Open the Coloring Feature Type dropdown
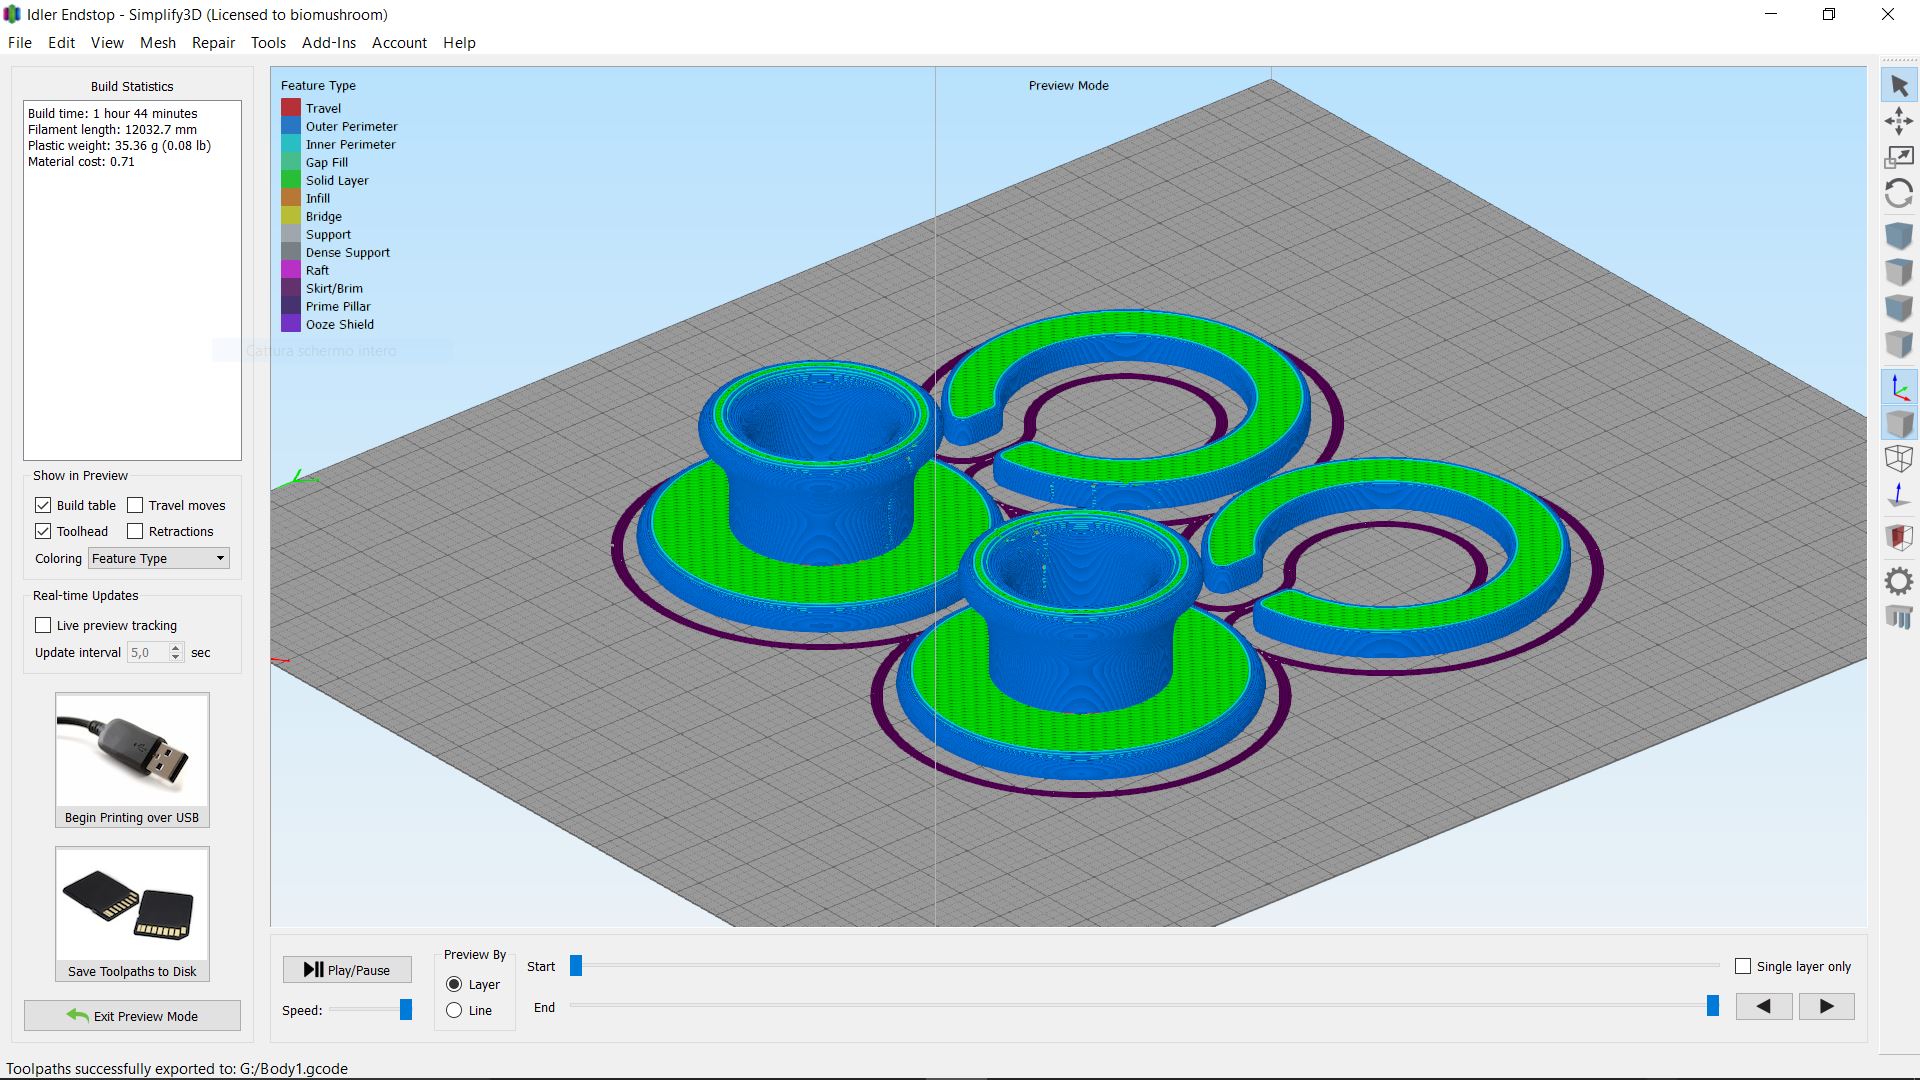This screenshot has width=1920, height=1080. pyautogui.click(x=159, y=558)
